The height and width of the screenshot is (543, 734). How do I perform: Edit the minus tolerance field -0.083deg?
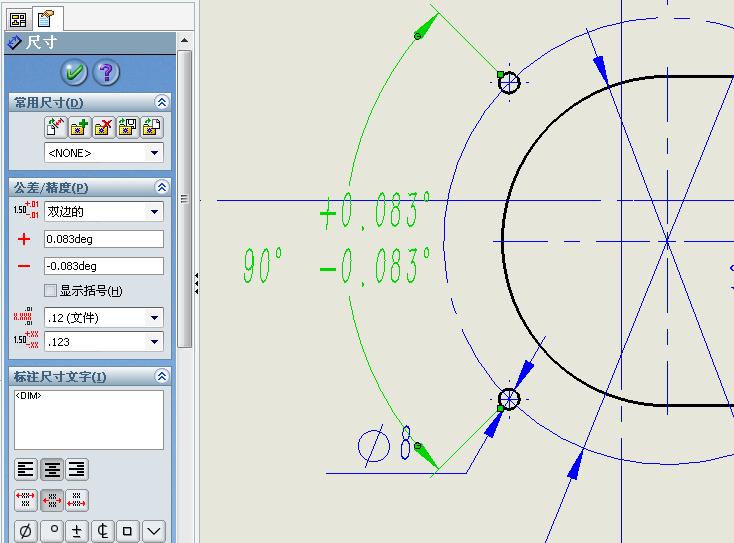(x=104, y=266)
